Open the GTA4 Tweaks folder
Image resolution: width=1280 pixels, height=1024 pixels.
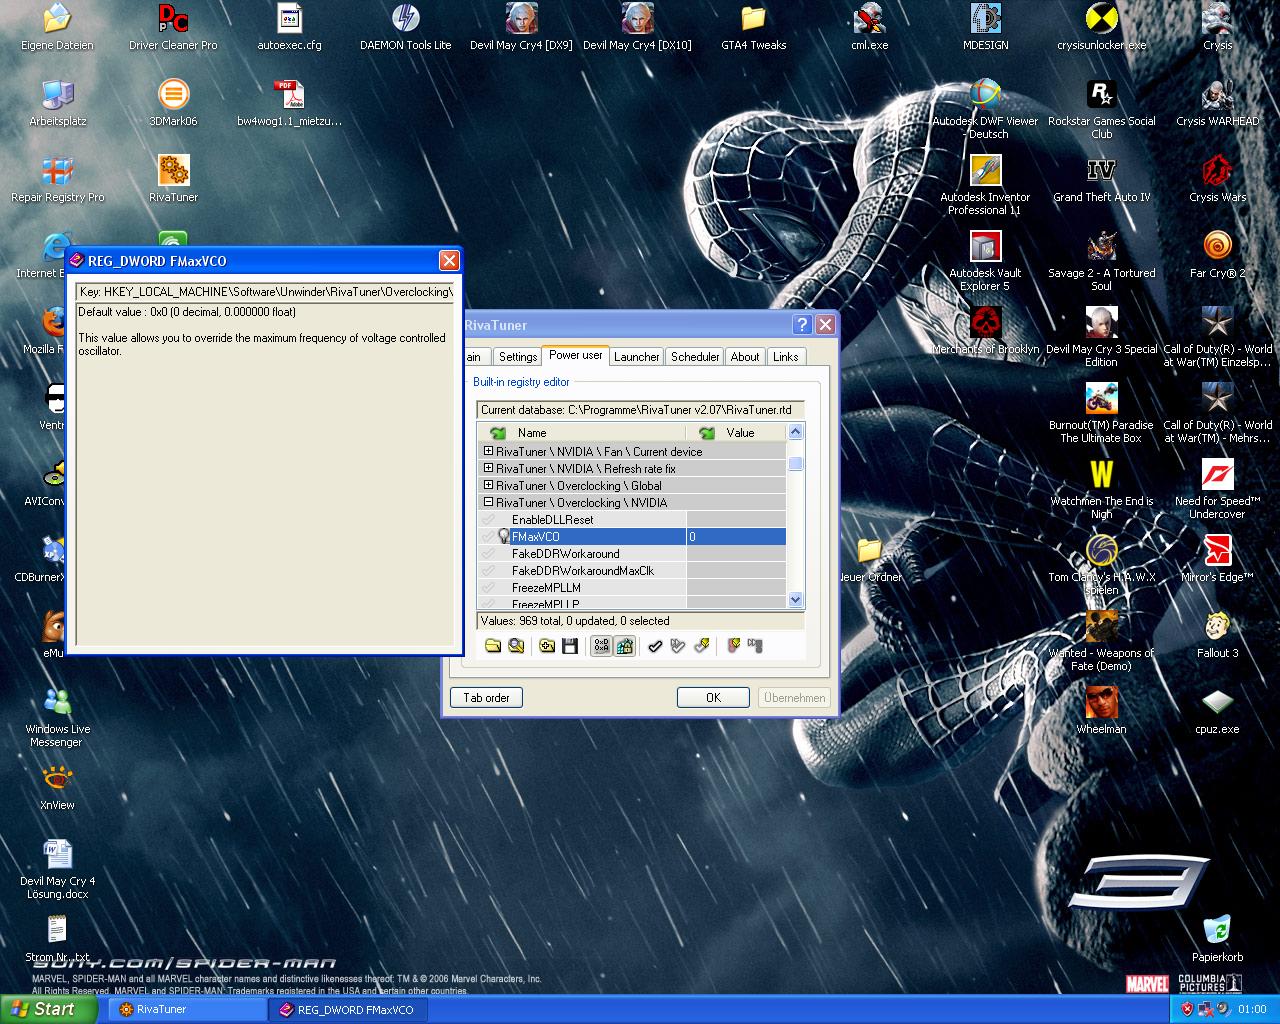(x=753, y=27)
